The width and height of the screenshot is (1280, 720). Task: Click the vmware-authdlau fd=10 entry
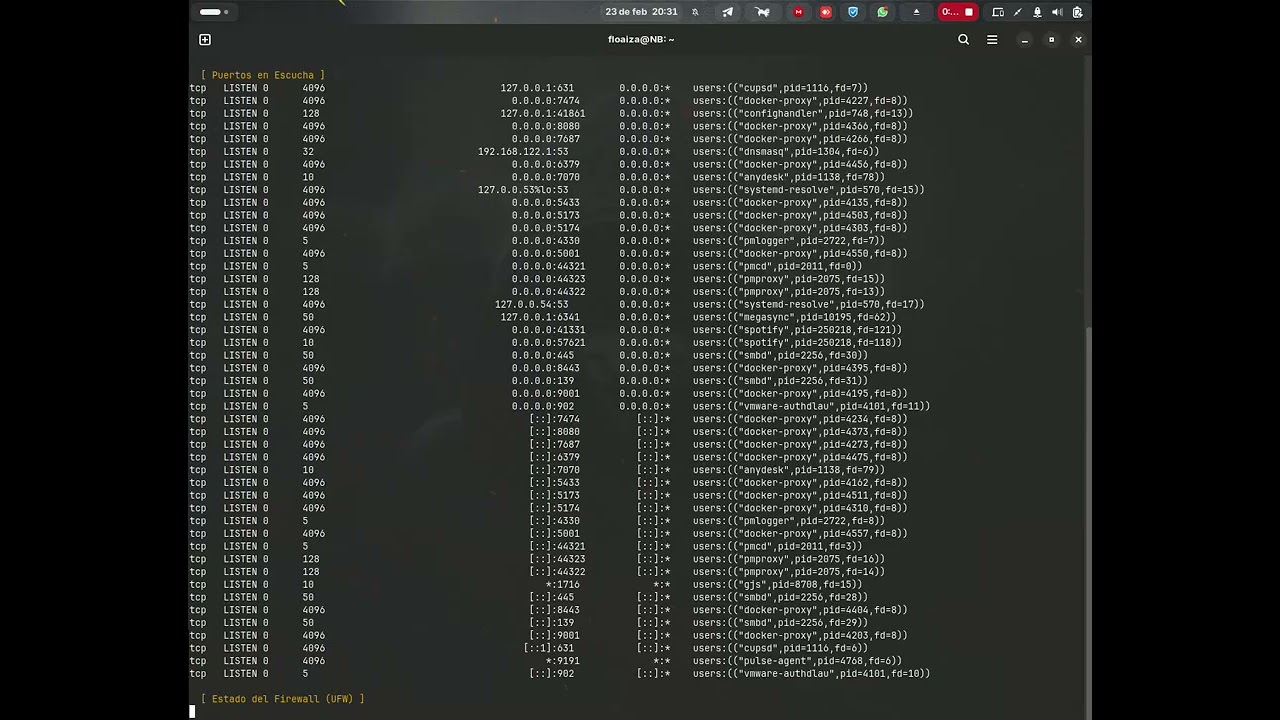[812, 674]
